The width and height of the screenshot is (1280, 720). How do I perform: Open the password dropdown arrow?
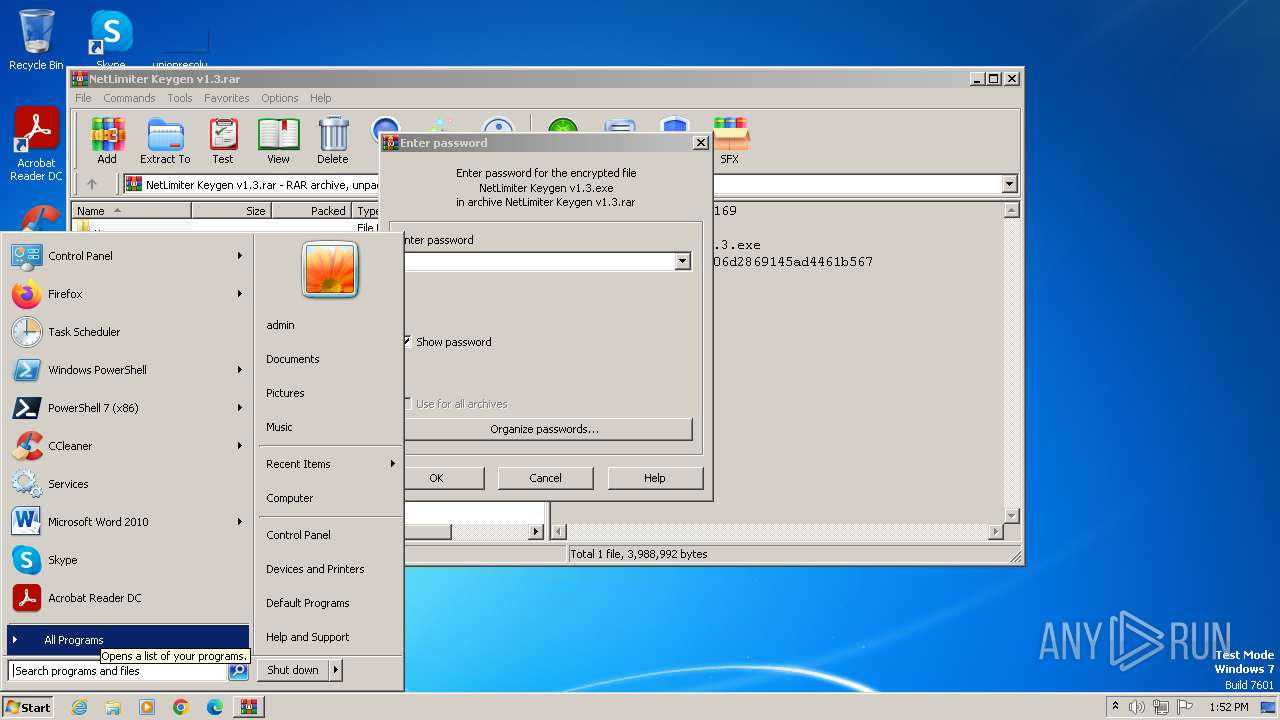[682, 262]
